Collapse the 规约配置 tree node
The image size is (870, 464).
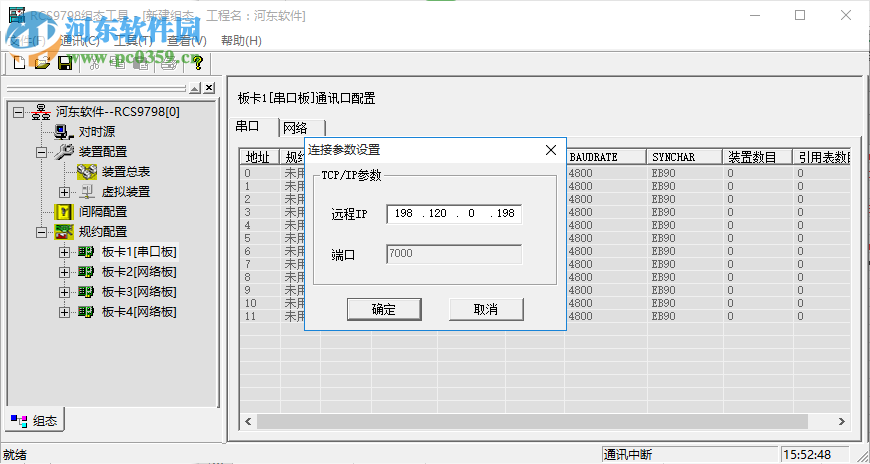pos(42,232)
